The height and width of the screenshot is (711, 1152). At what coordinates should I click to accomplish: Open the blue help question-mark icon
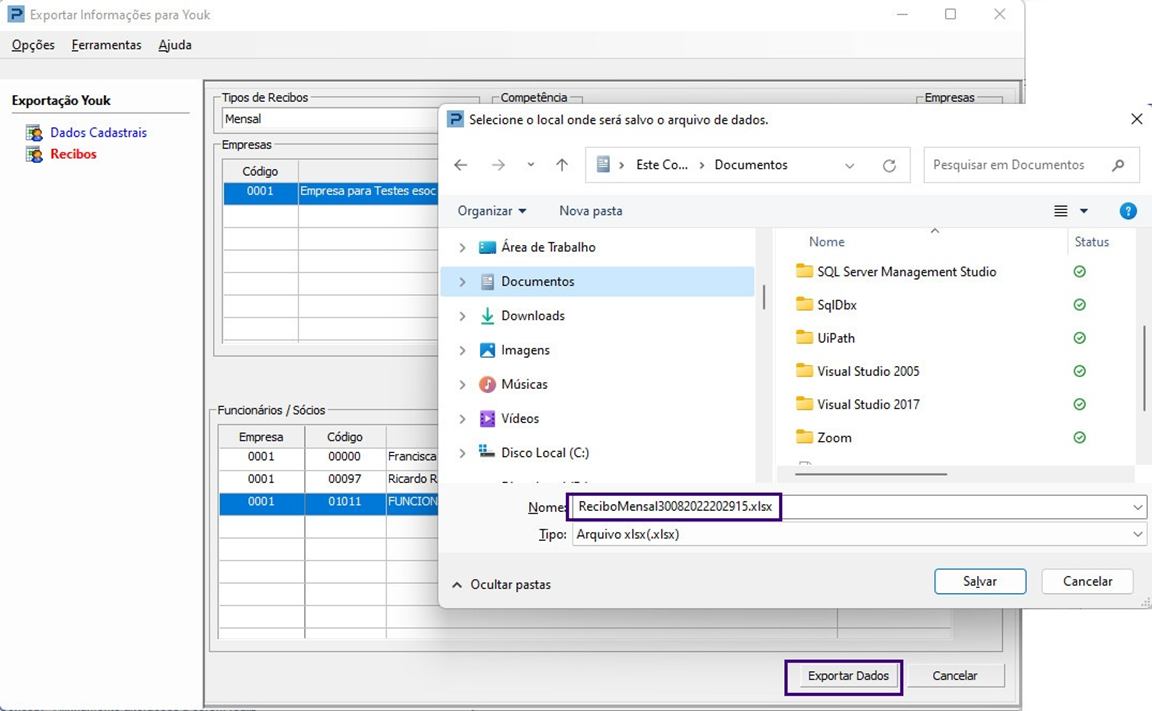1128,211
